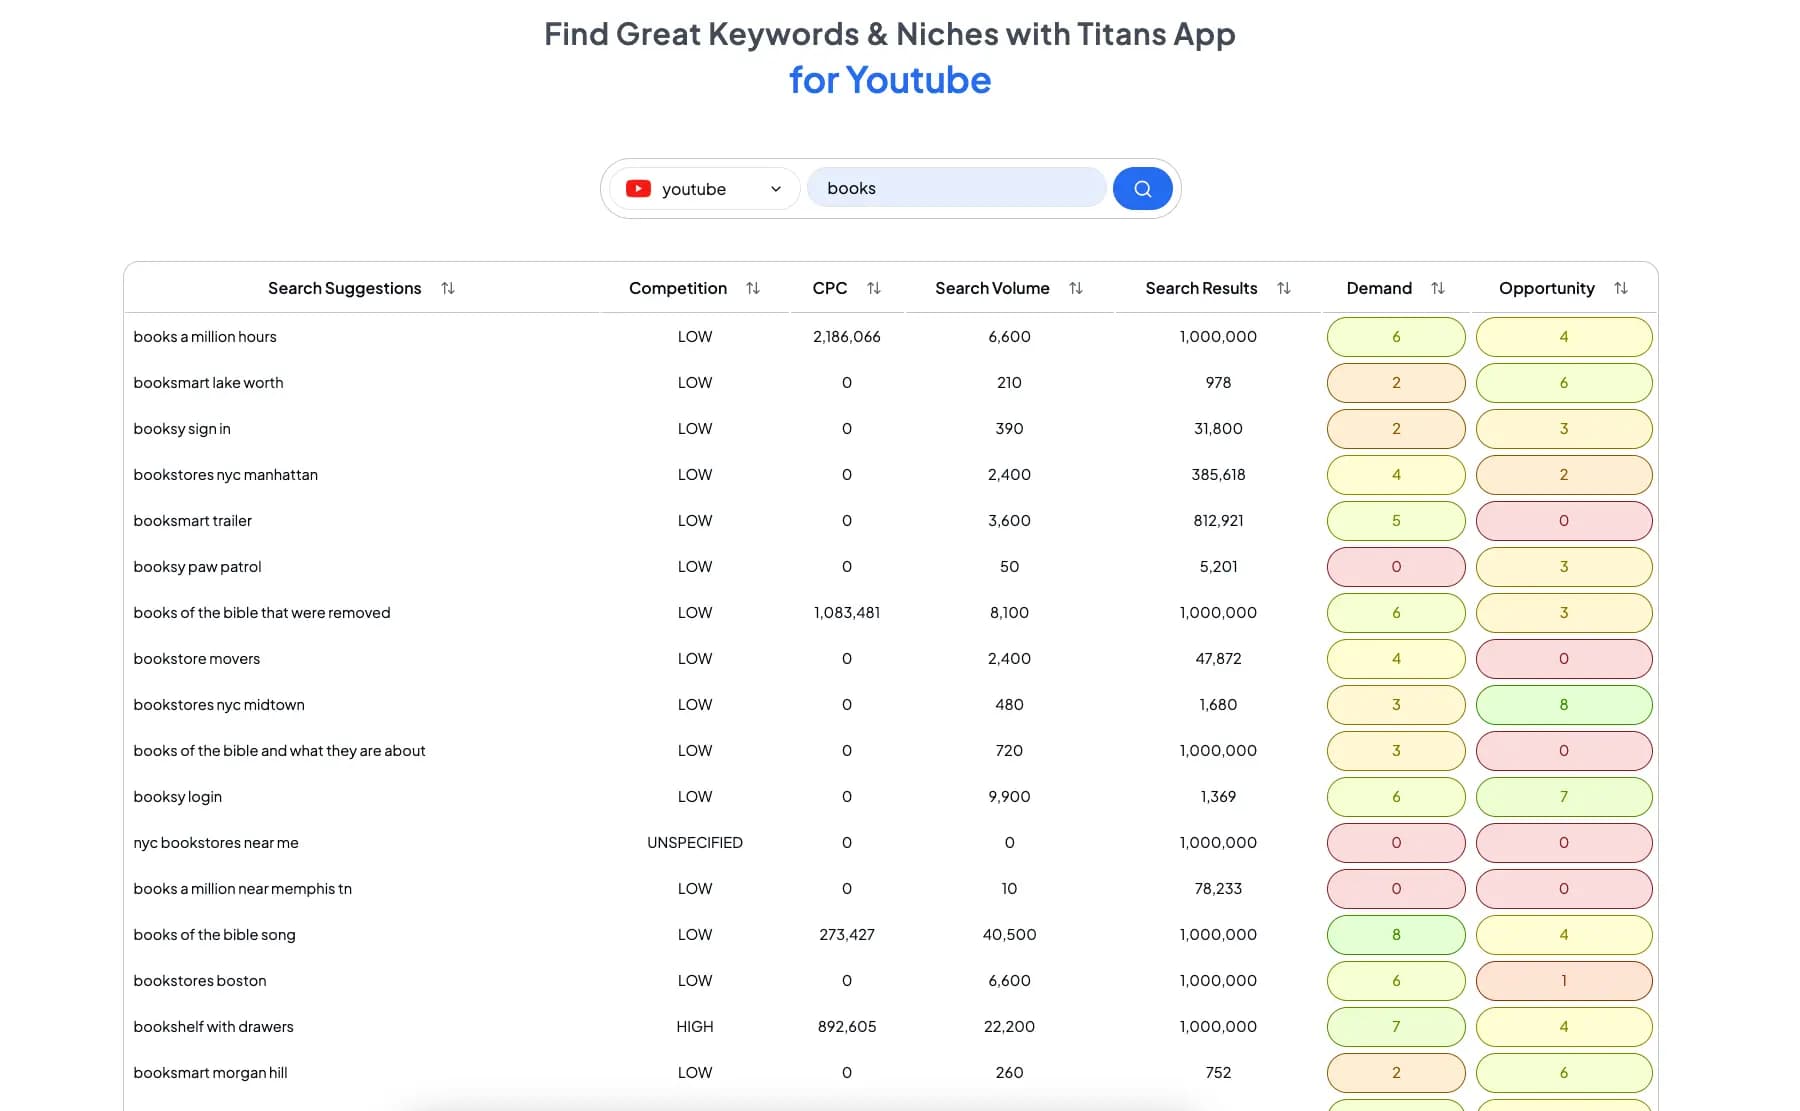
Task: Open the youtube platform dropdown
Action: [704, 188]
